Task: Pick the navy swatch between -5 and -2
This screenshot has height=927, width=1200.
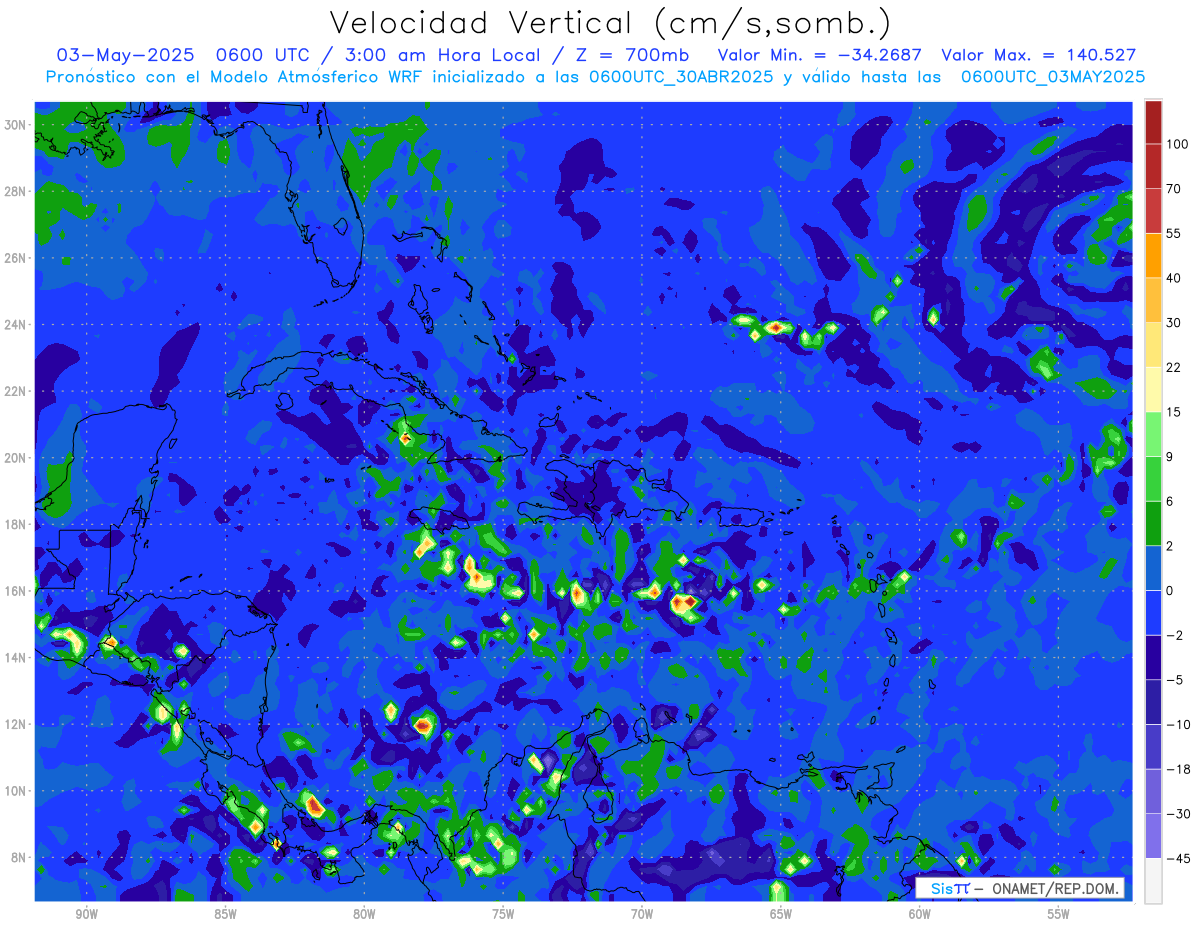Action: pos(1153,657)
